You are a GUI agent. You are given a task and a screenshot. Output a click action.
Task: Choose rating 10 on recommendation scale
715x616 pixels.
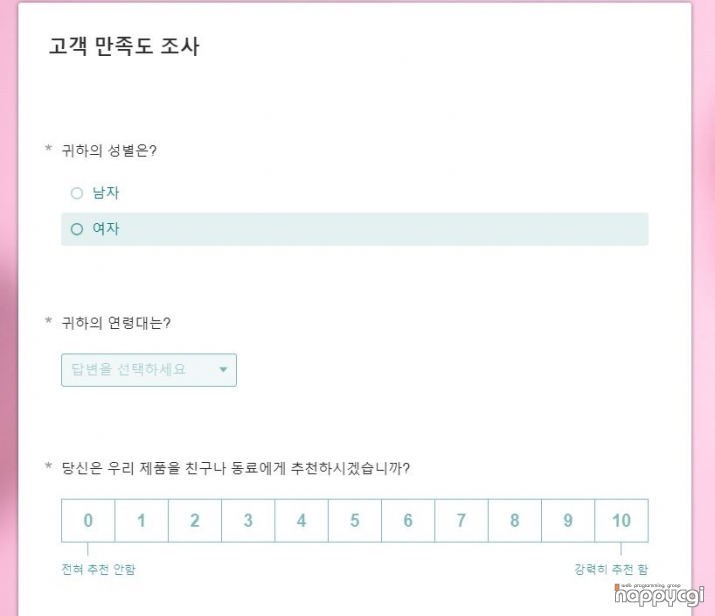[x=622, y=520]
